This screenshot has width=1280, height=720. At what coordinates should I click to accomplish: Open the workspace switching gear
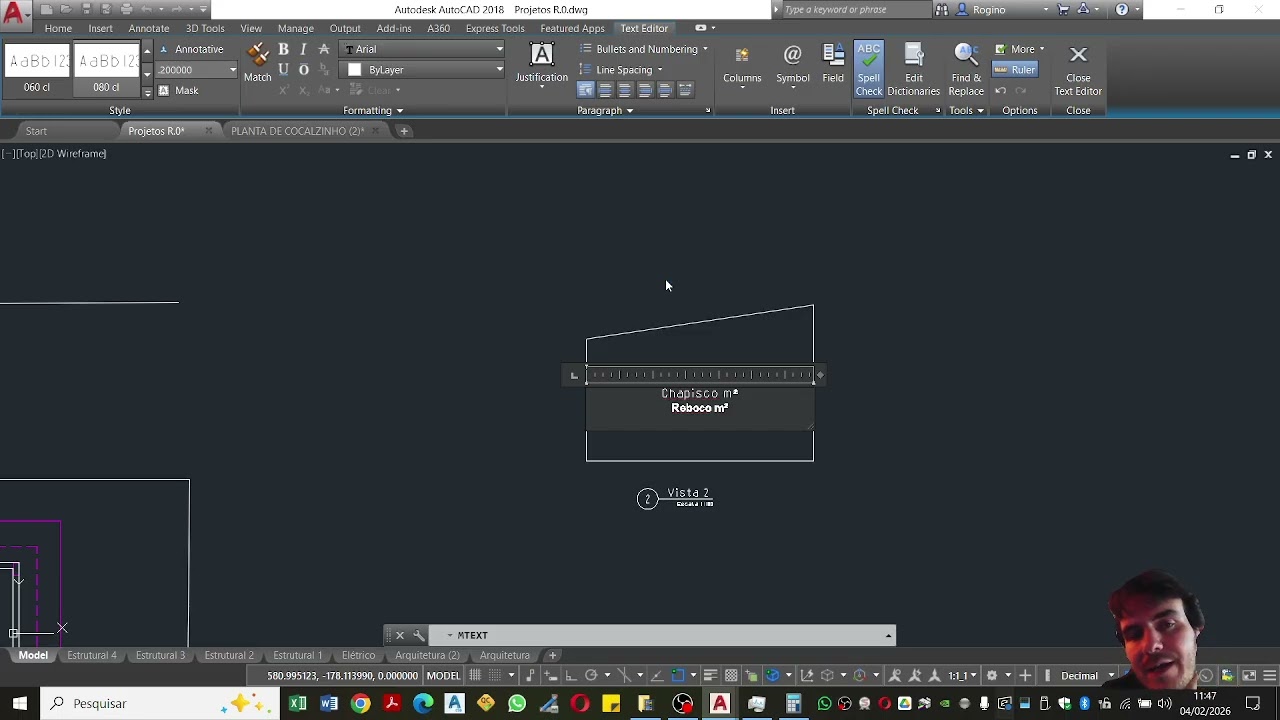click(x=992, y=675)
